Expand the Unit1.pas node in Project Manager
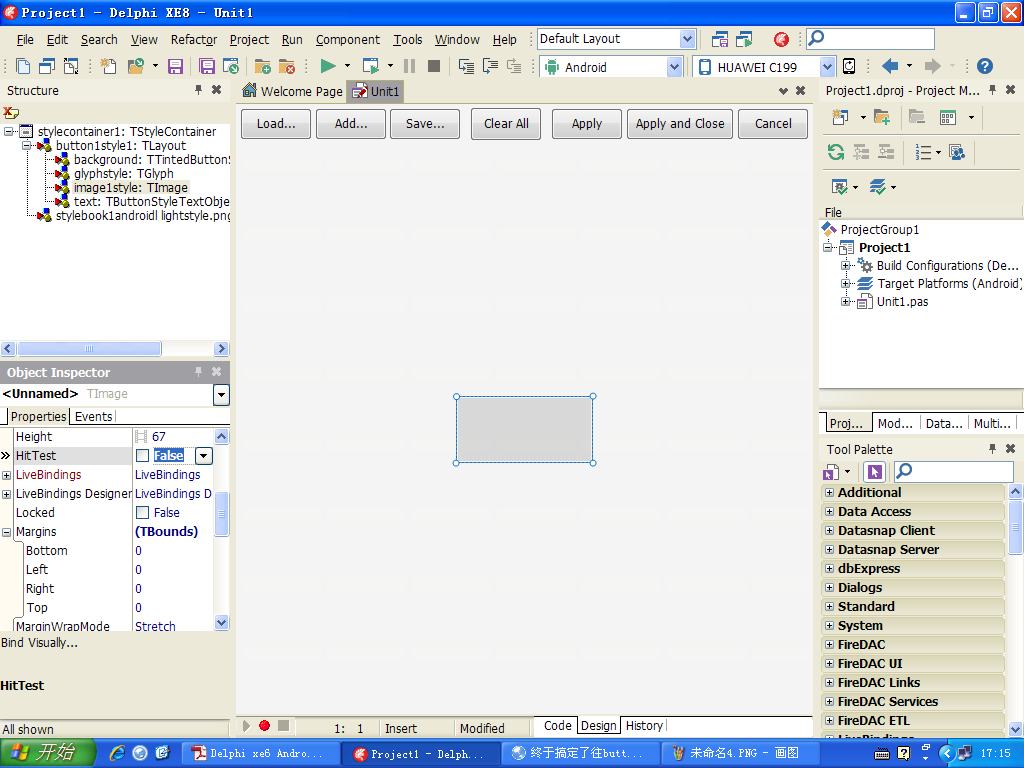Screen dimensions: 1024x768 (x=846, y=302)
